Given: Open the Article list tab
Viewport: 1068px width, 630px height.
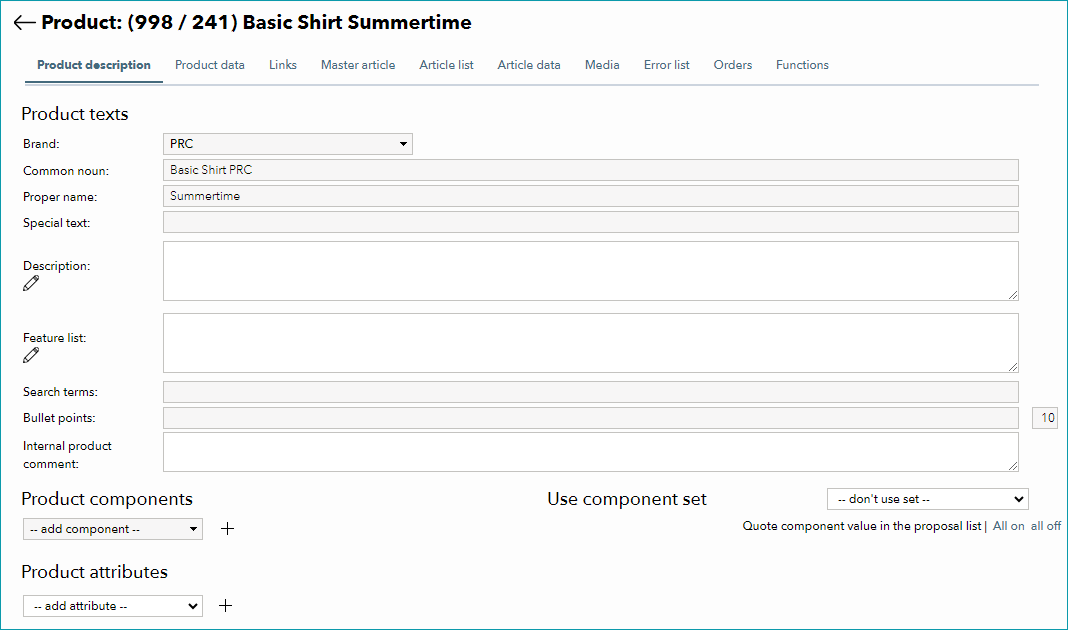Looking at the screenshot, I should tap(446, 65).
